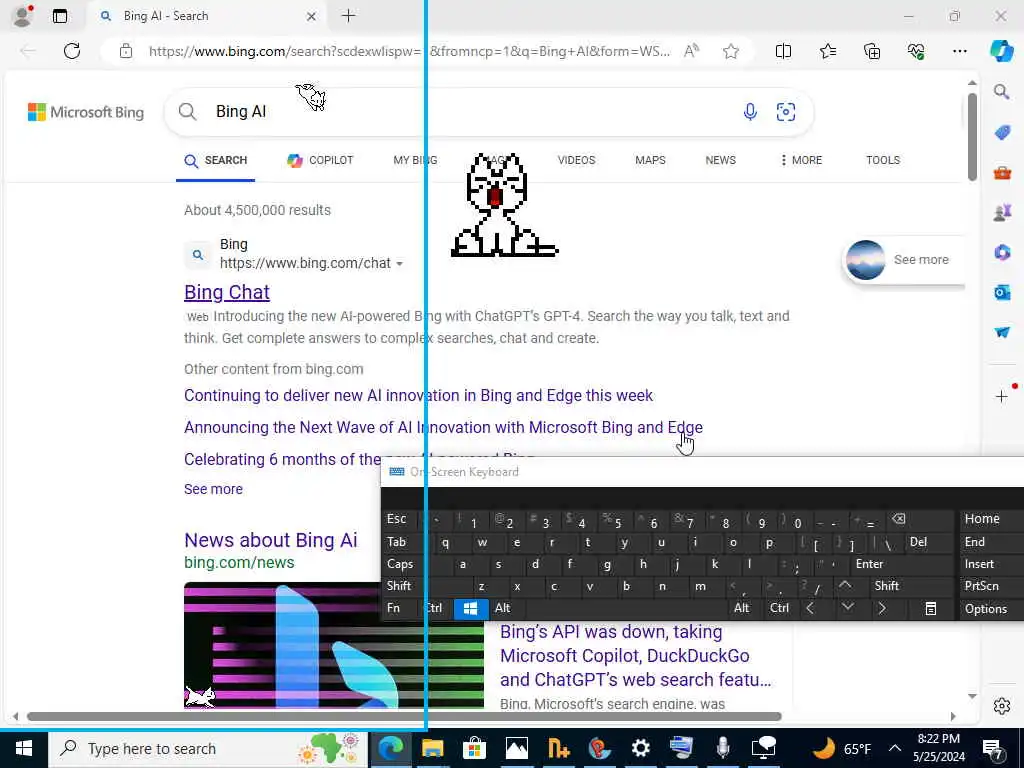Image resolution: width=1024 pixels, height=768 pixels.
Task: Open visual search camera icon
Action: (x=786, y=112)
